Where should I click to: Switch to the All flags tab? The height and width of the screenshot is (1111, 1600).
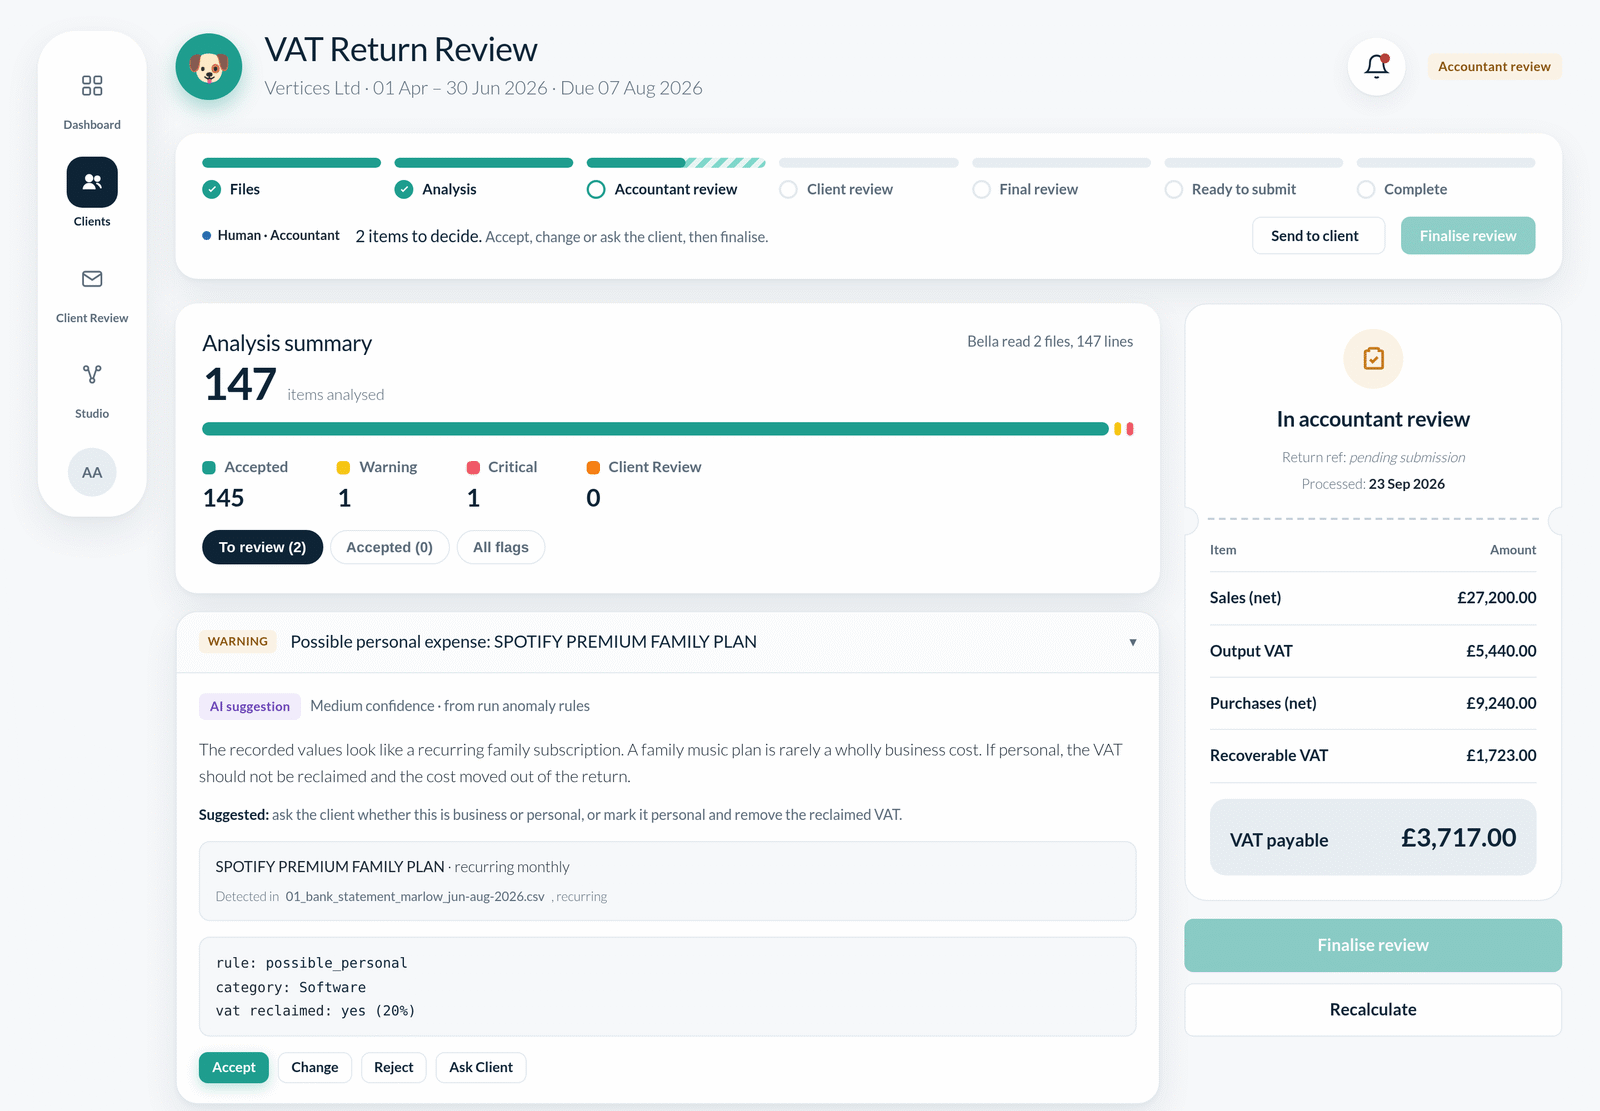point(501,547)
